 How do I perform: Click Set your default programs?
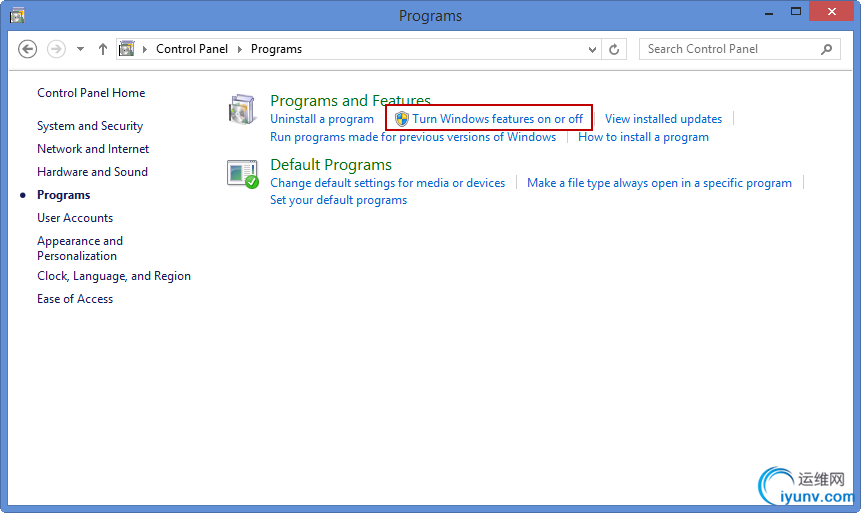(338, 200)
